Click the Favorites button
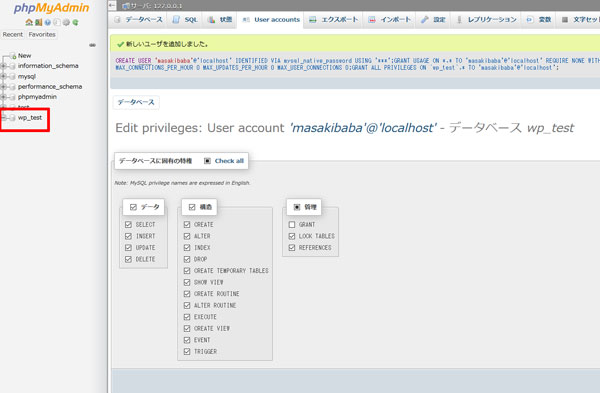The width and height of the screenshot is (600, 393). 42,34
